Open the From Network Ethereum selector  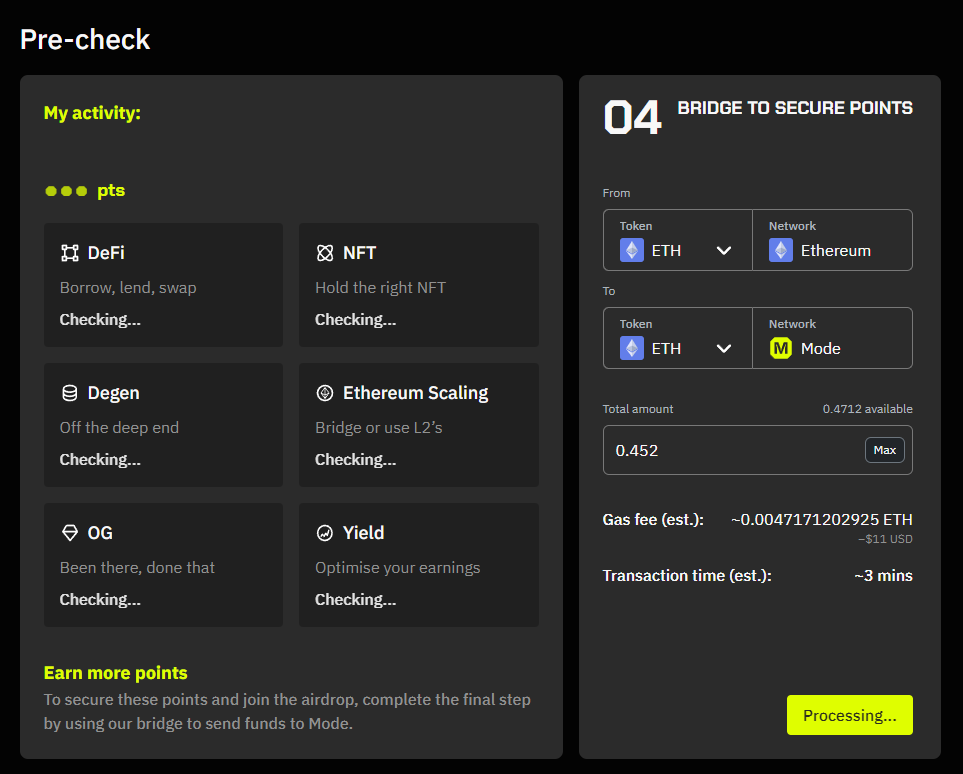832,240
